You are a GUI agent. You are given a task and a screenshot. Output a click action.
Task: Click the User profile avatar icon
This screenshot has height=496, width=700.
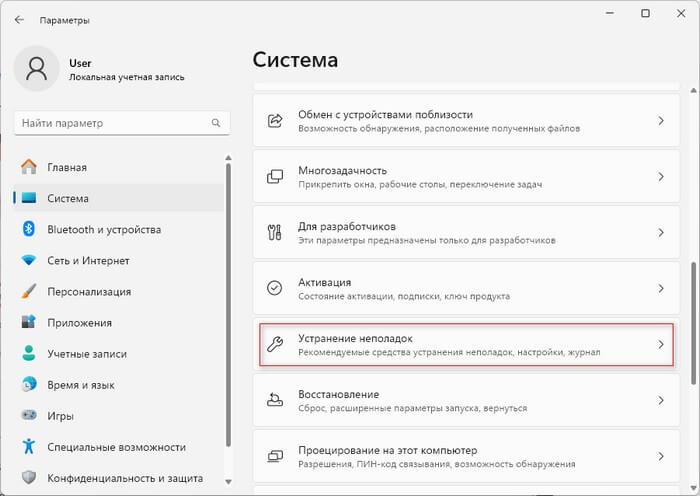coord(37,69)
